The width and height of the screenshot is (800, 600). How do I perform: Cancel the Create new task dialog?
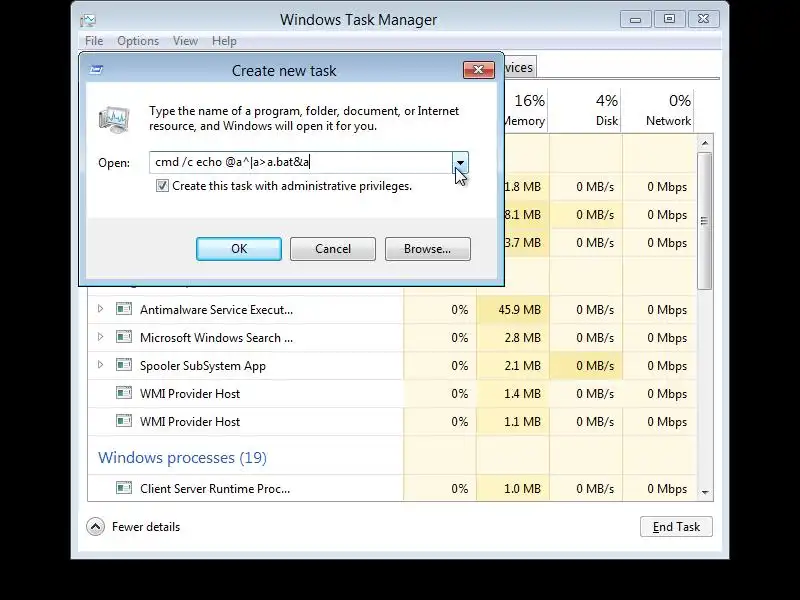[x=333, y=249]
